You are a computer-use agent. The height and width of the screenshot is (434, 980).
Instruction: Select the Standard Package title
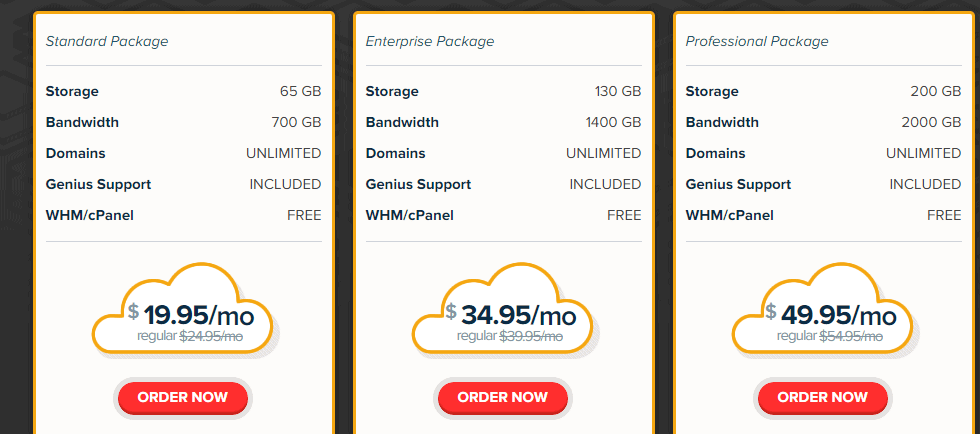pos(107,42)
